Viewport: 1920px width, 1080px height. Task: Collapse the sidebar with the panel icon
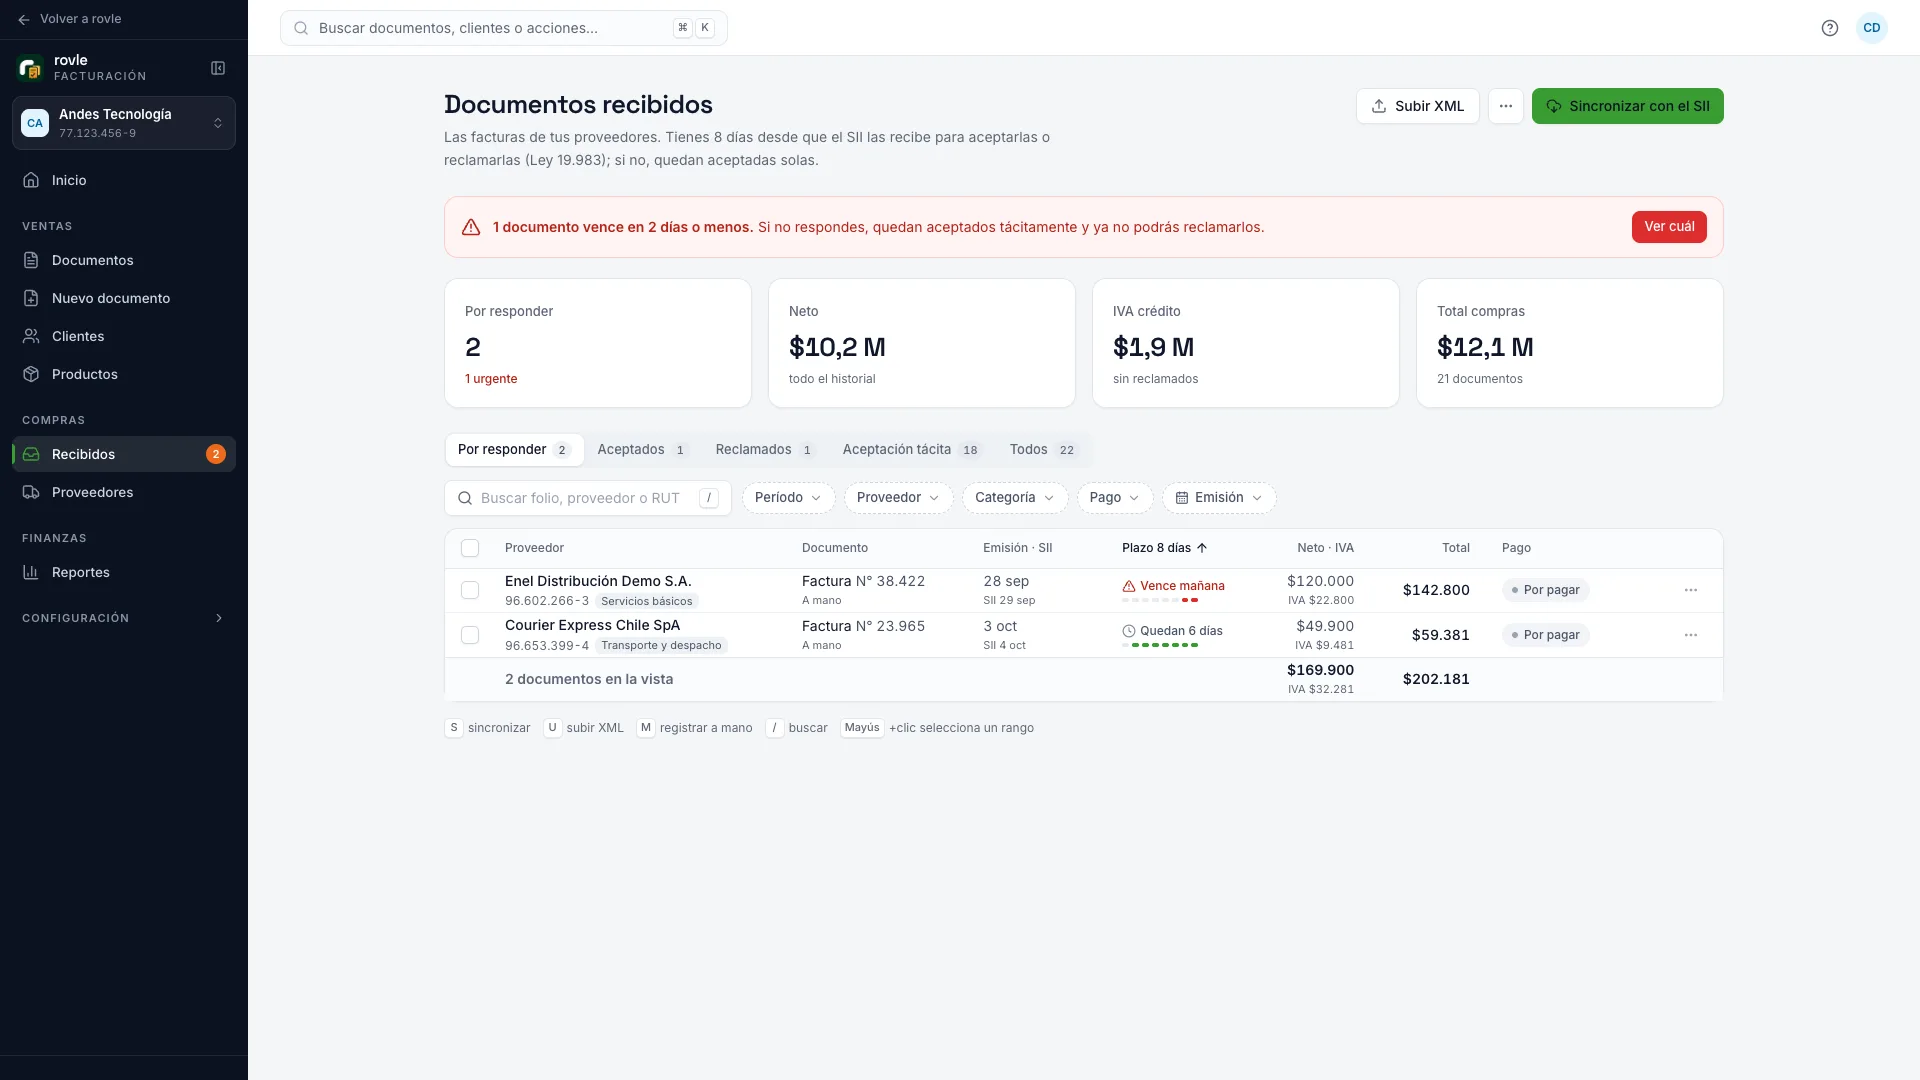[x=218, y=68]
